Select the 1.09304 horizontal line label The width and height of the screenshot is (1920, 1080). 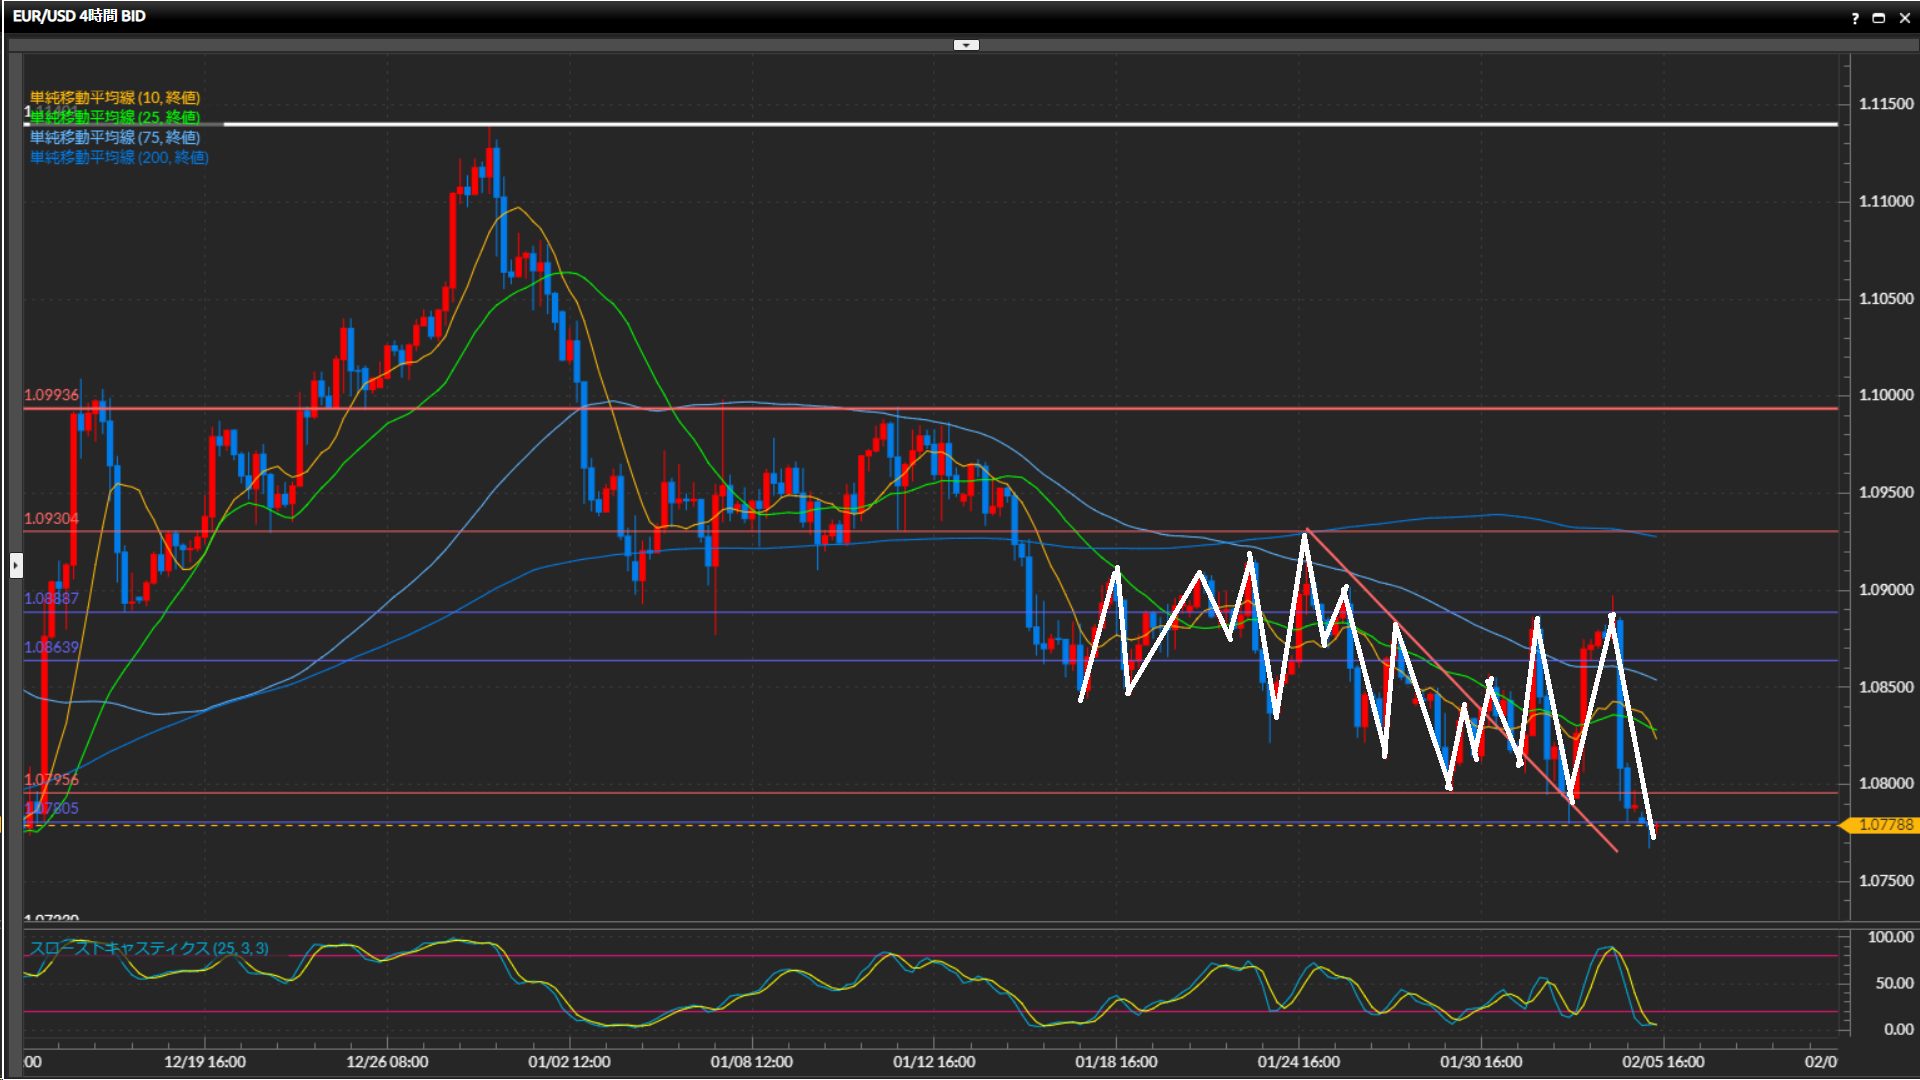coord(51,518)
